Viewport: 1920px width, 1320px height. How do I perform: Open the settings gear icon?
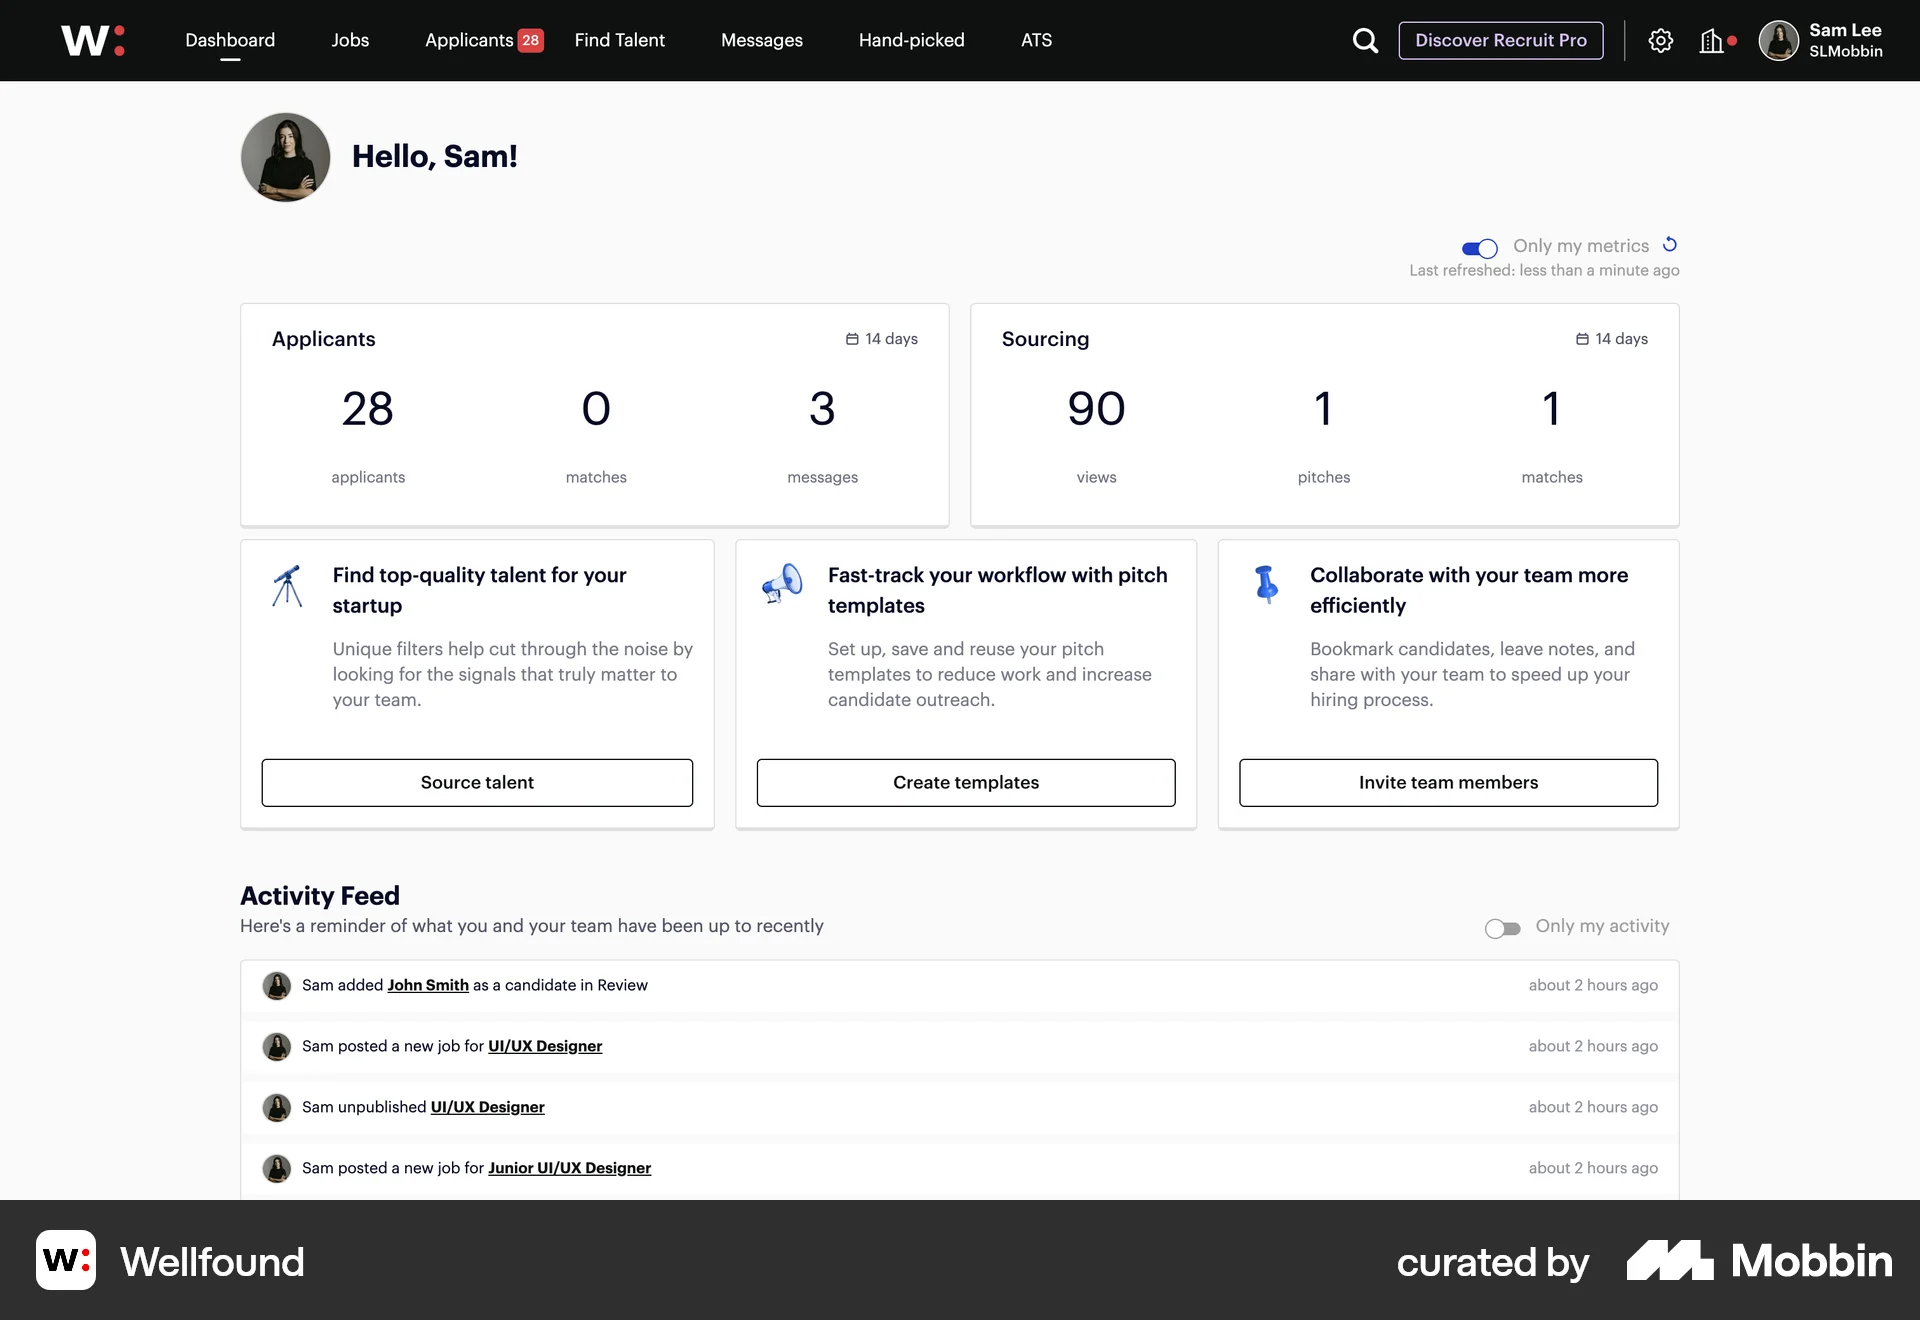coord(1661,40)
